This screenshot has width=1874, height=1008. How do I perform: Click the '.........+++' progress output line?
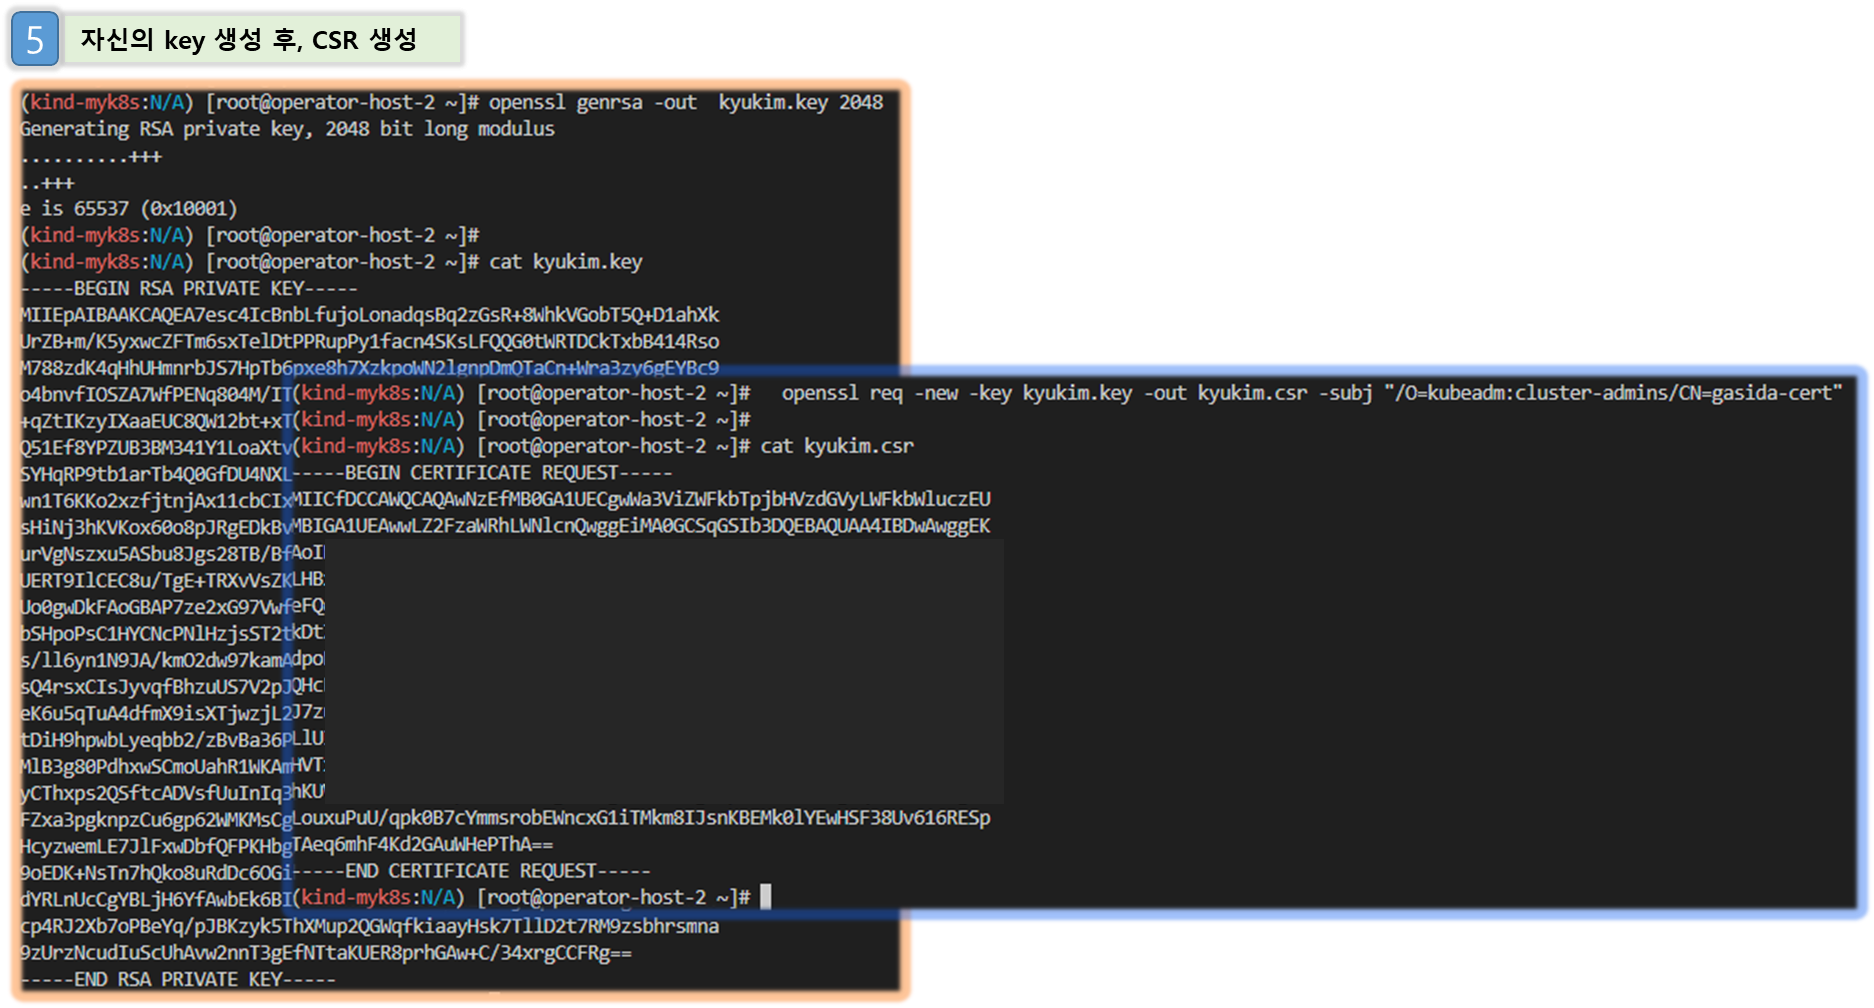click(91, 156)
